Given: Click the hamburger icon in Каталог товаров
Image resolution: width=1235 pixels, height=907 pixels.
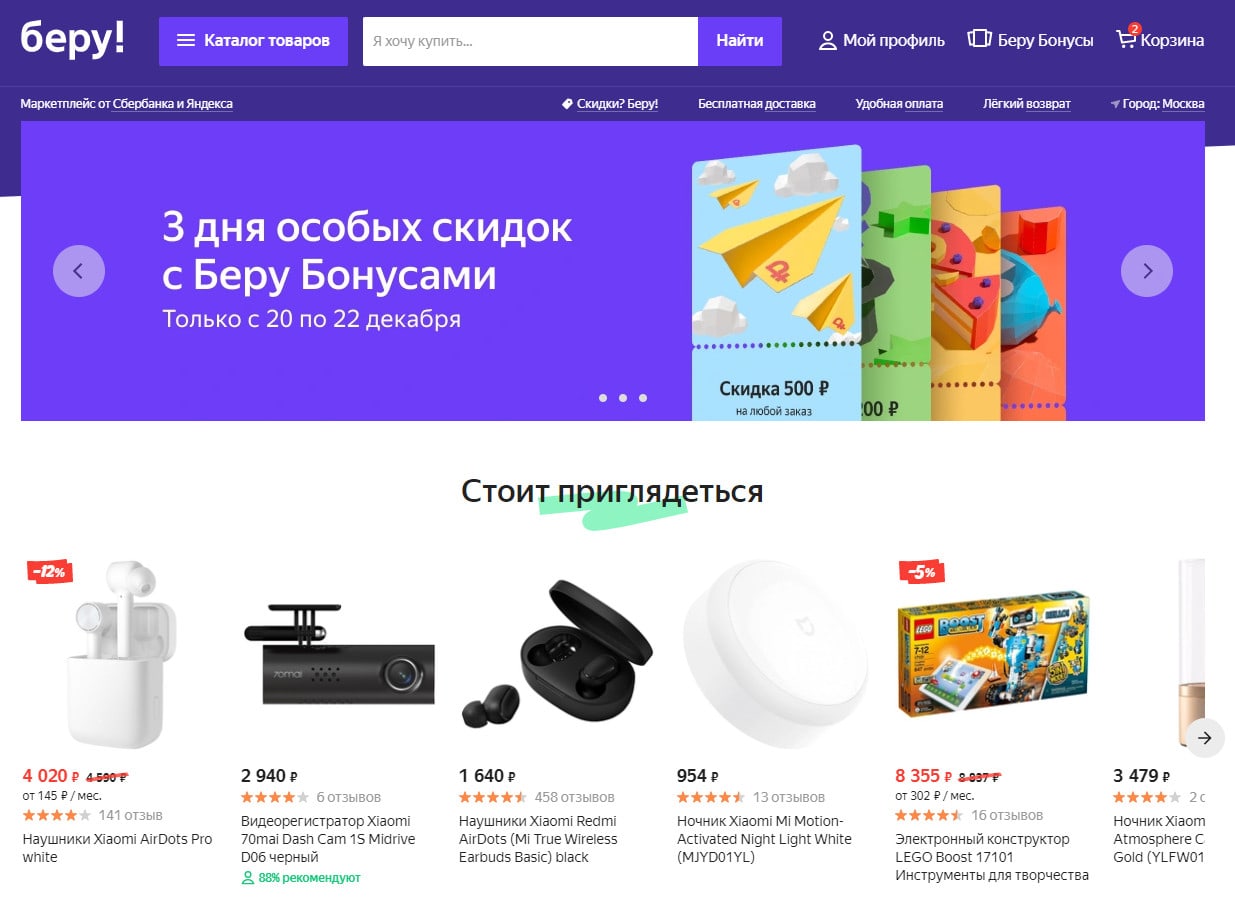Looking at the screenshot, I should point(186,41).
